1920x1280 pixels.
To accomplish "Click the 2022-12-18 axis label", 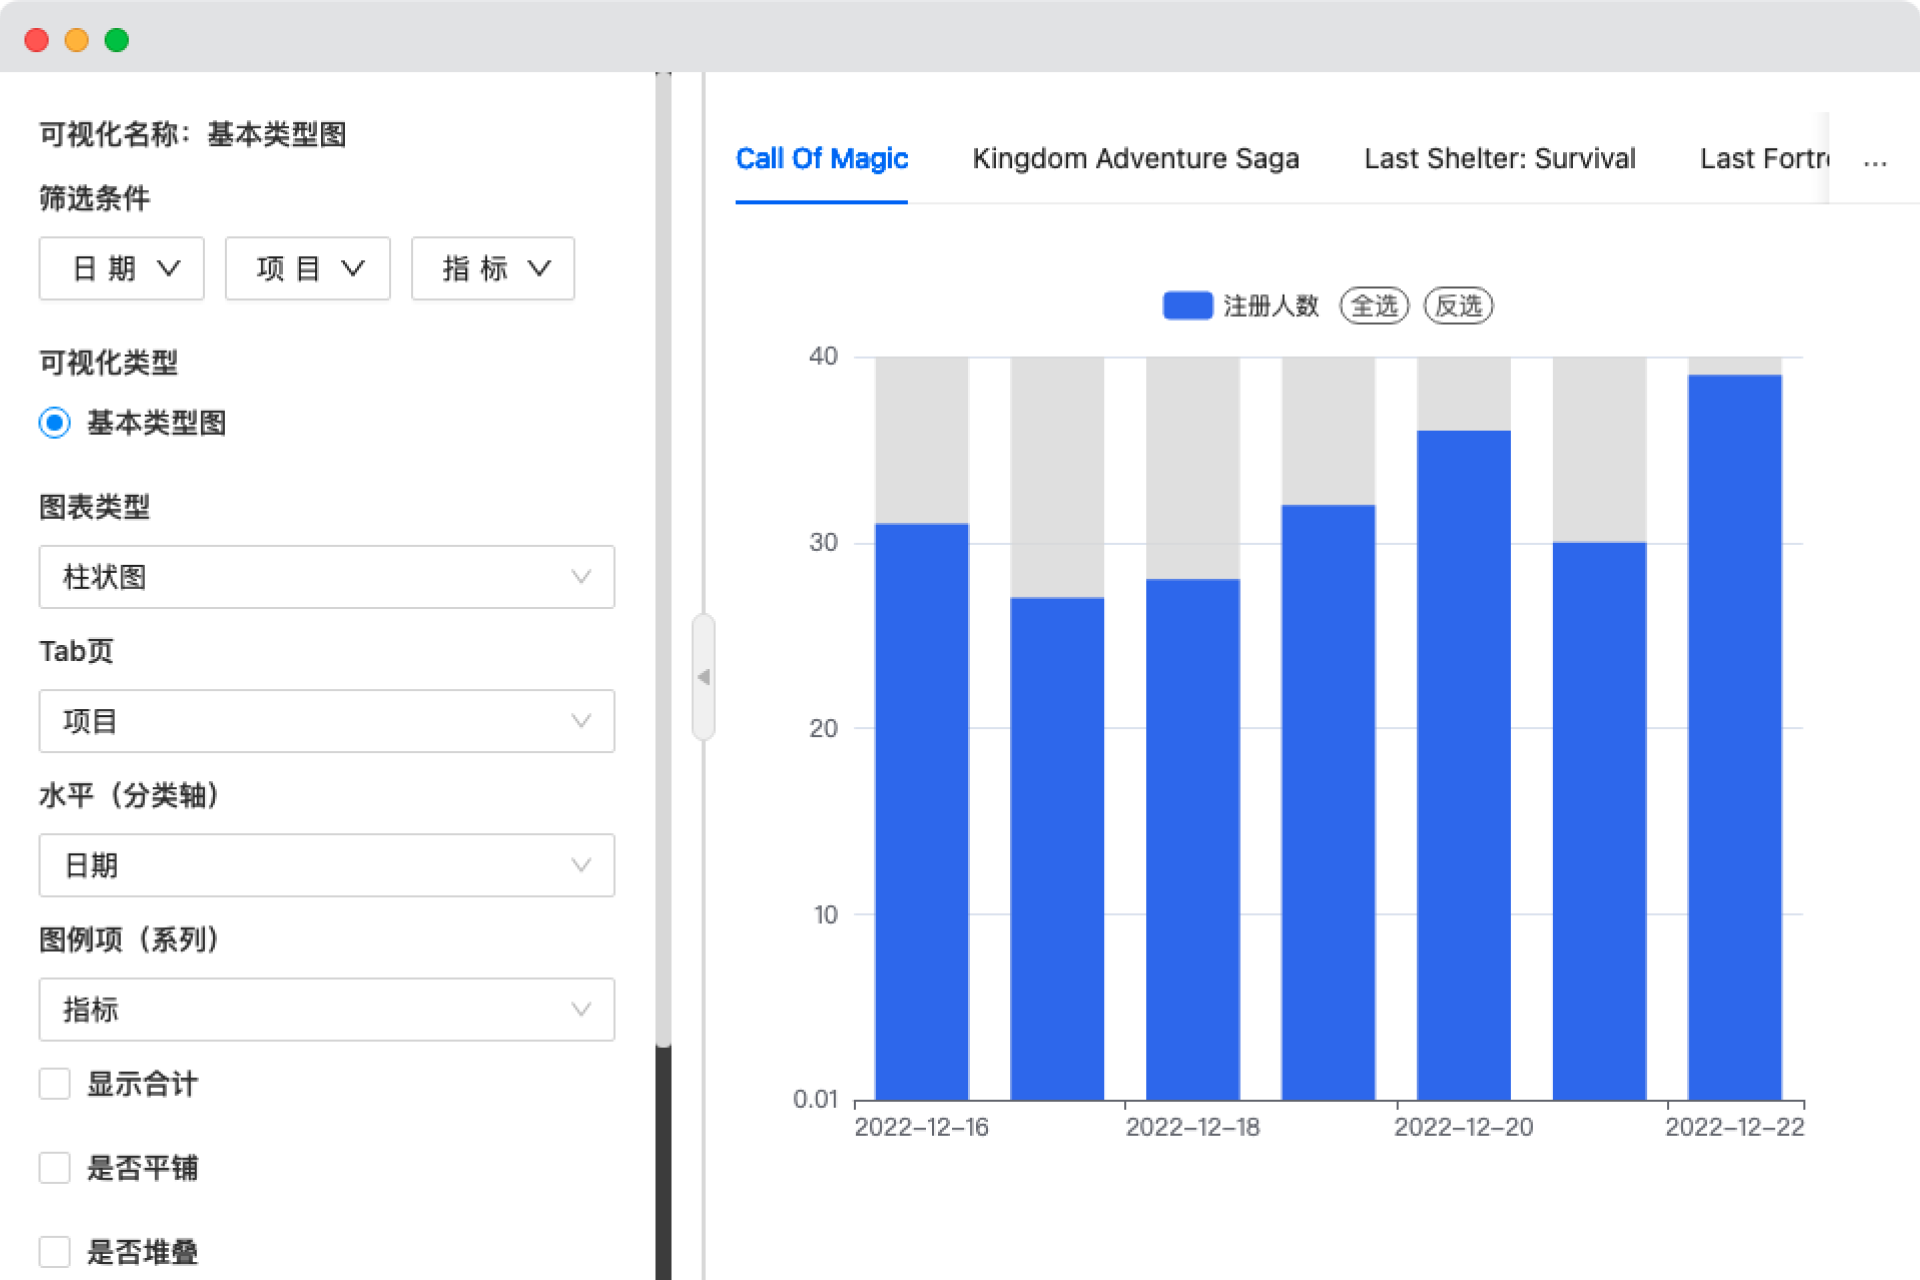I will (1193, 1127).
